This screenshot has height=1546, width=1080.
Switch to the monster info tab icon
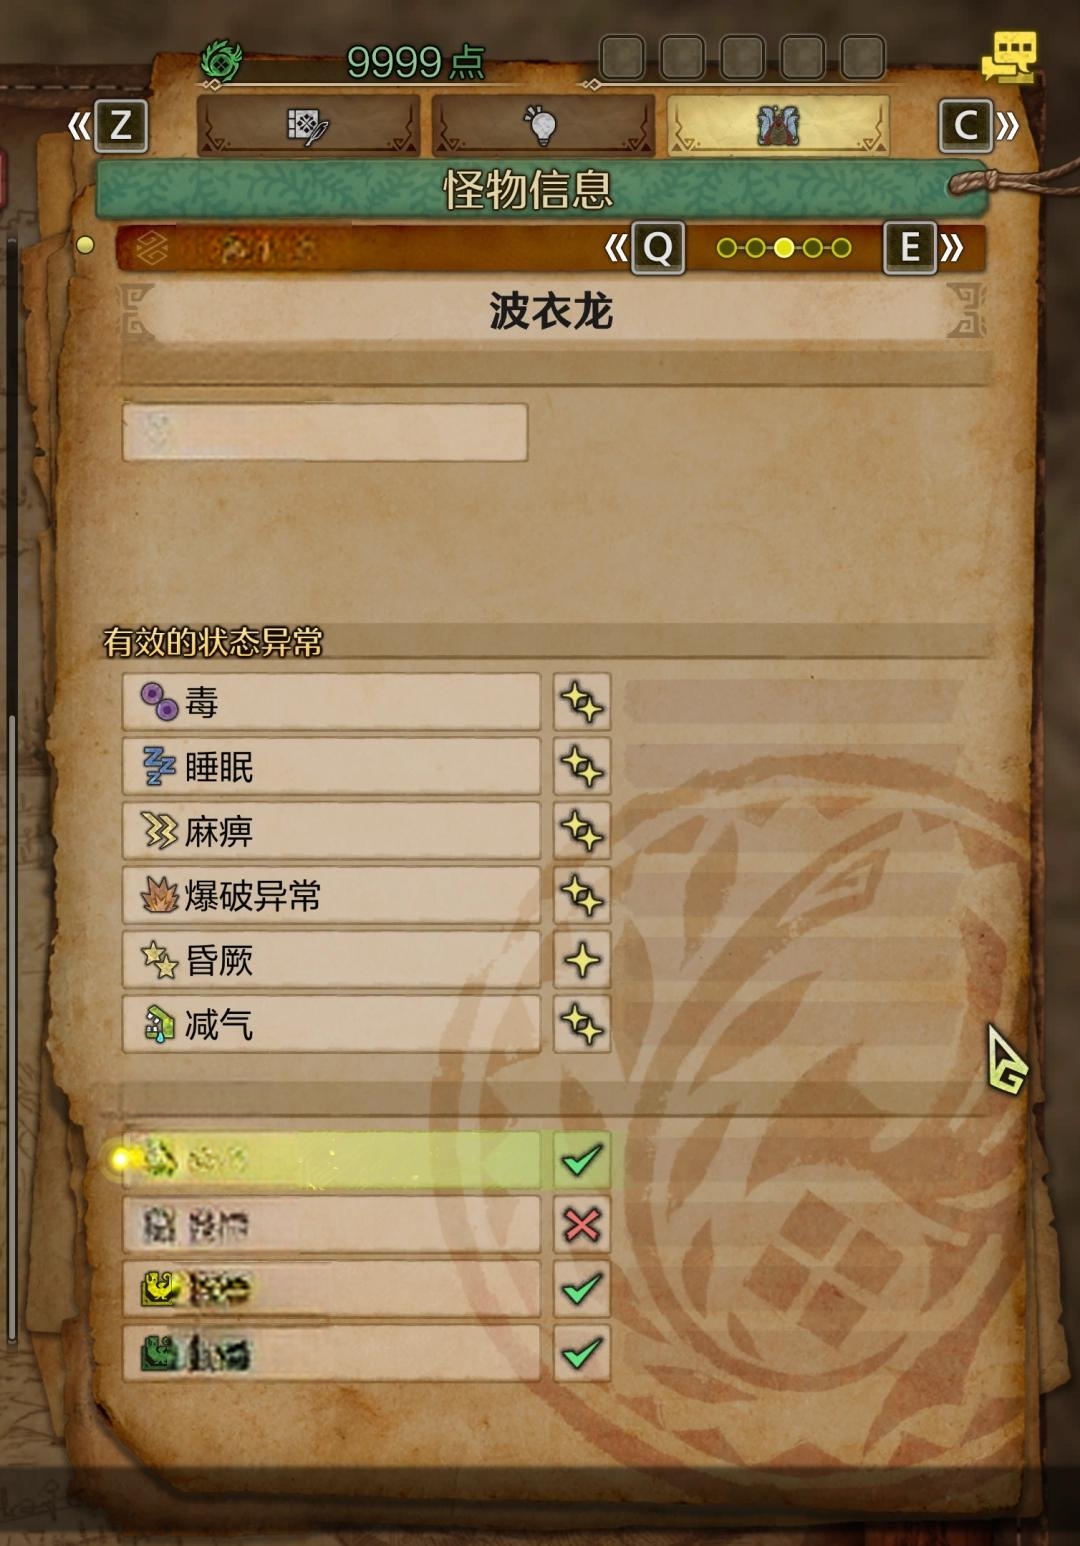pyautogui.click(x=778, y=126)
